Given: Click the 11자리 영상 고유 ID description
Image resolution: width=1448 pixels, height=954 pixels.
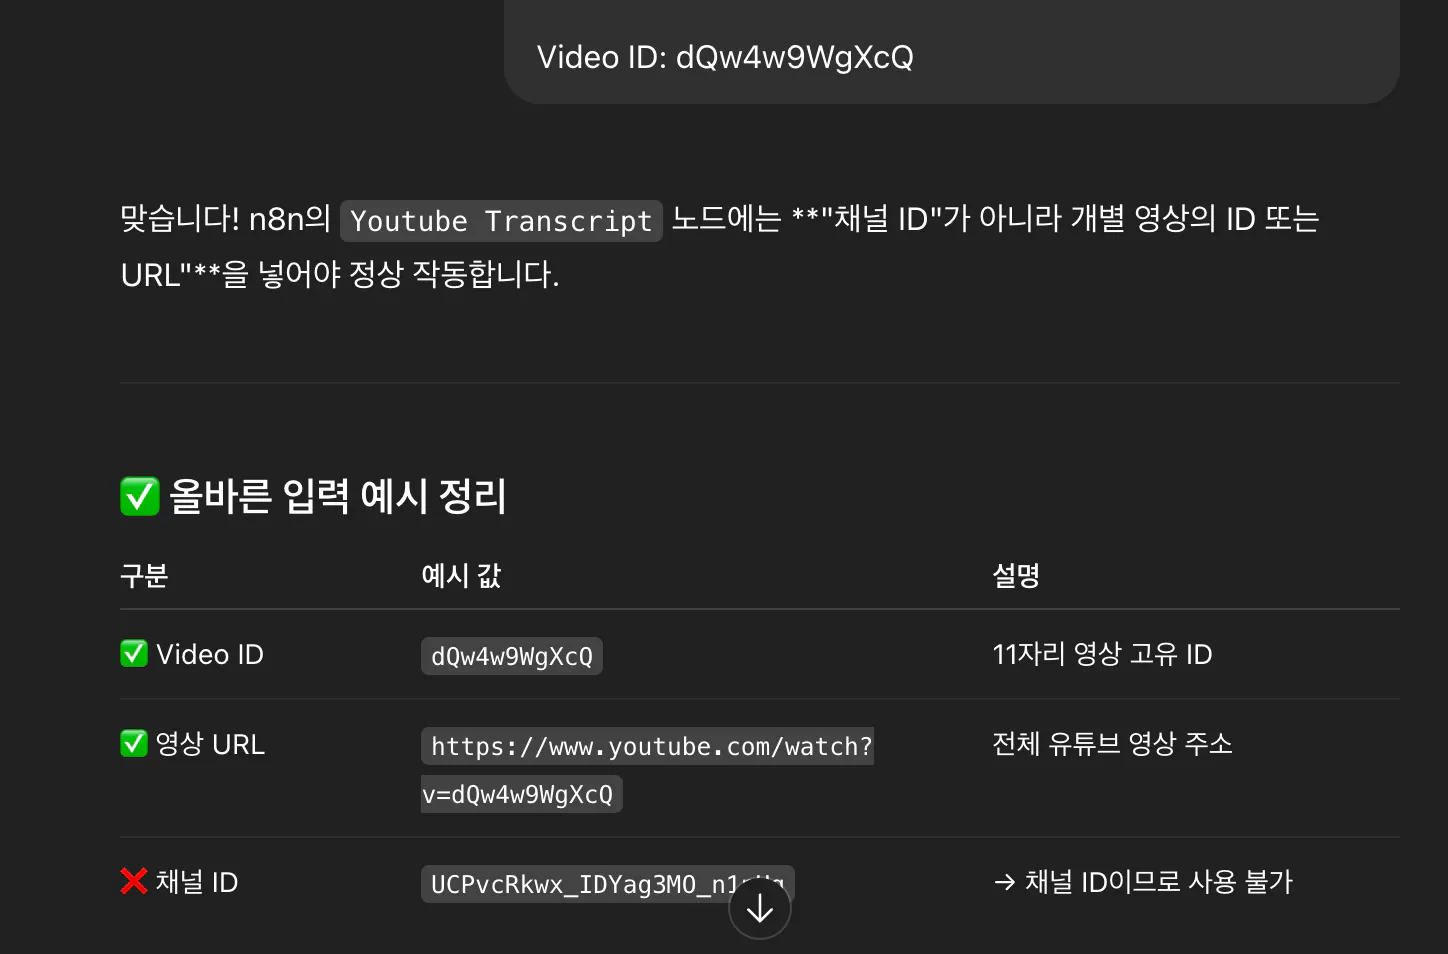Looking at the screenshot, I should [1102, 654].
